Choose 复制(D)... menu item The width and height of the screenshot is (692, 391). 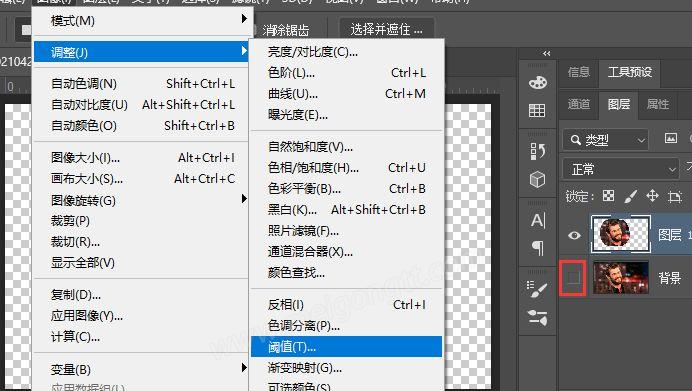[141, 294]
